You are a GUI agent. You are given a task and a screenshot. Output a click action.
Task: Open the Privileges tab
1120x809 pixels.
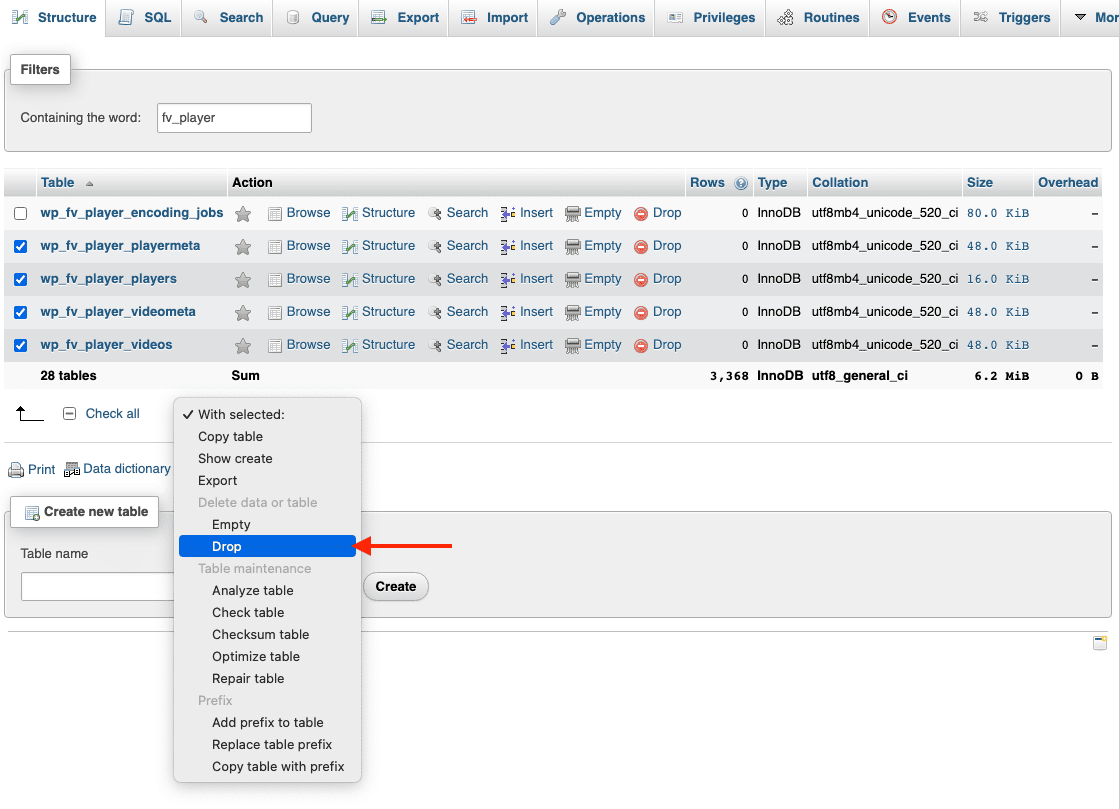pos(710,17)
